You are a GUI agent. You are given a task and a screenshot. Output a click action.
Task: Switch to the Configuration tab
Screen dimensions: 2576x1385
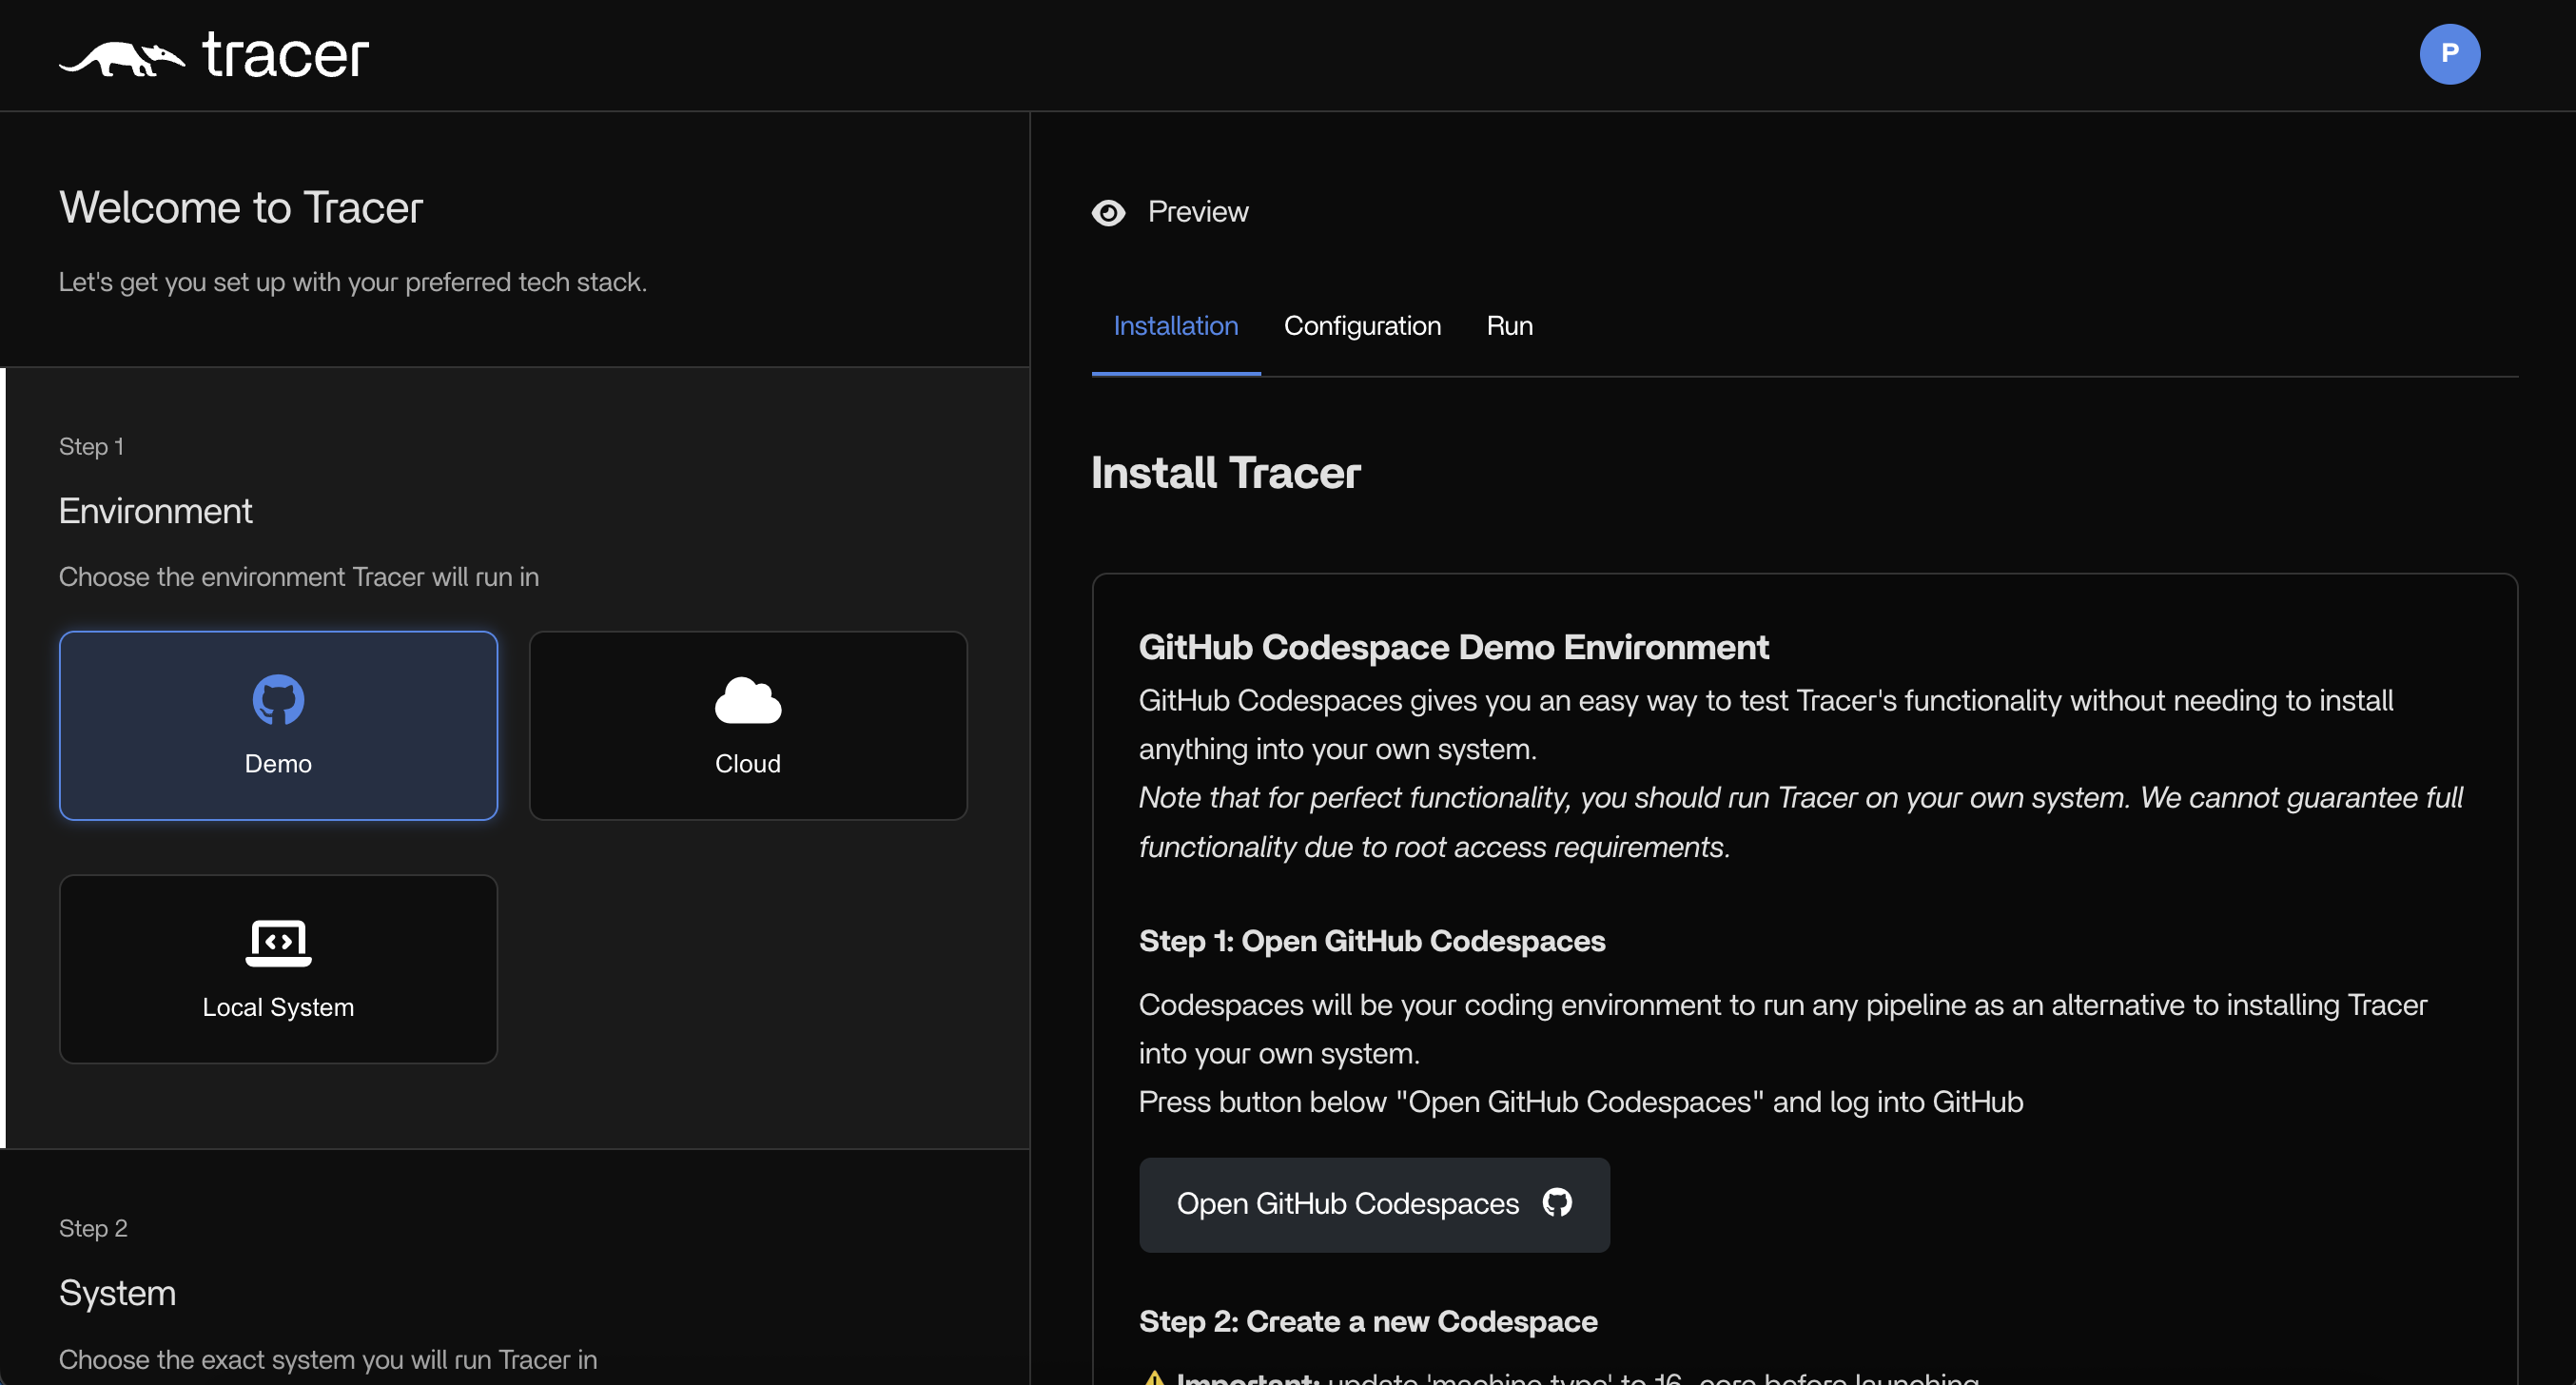[x=1362, y=326]
